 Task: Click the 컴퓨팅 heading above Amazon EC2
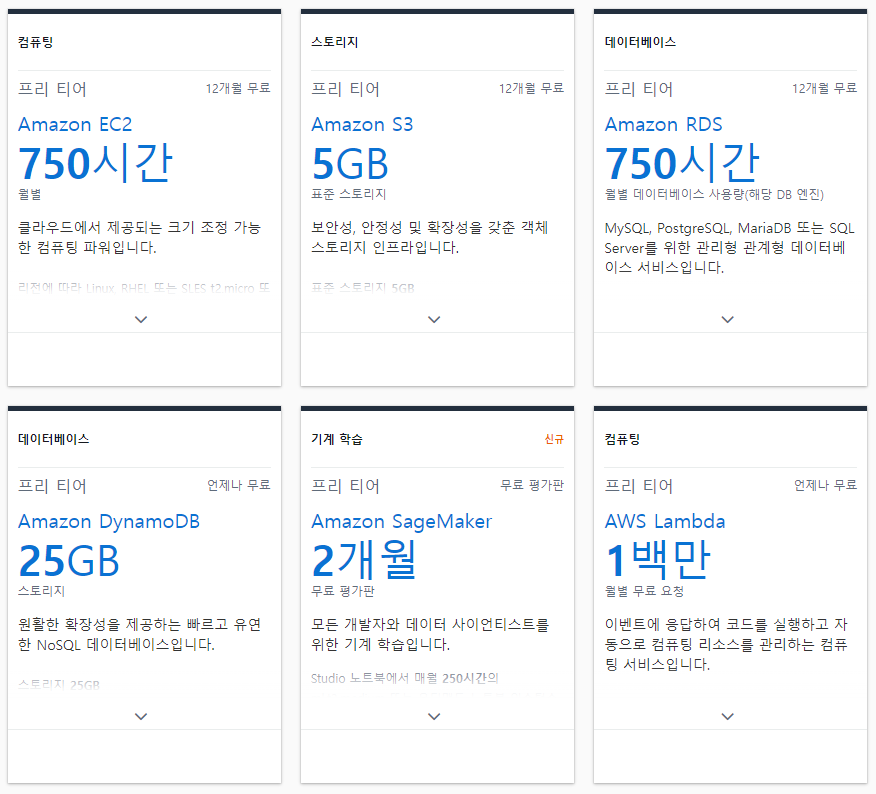(36, 42)
